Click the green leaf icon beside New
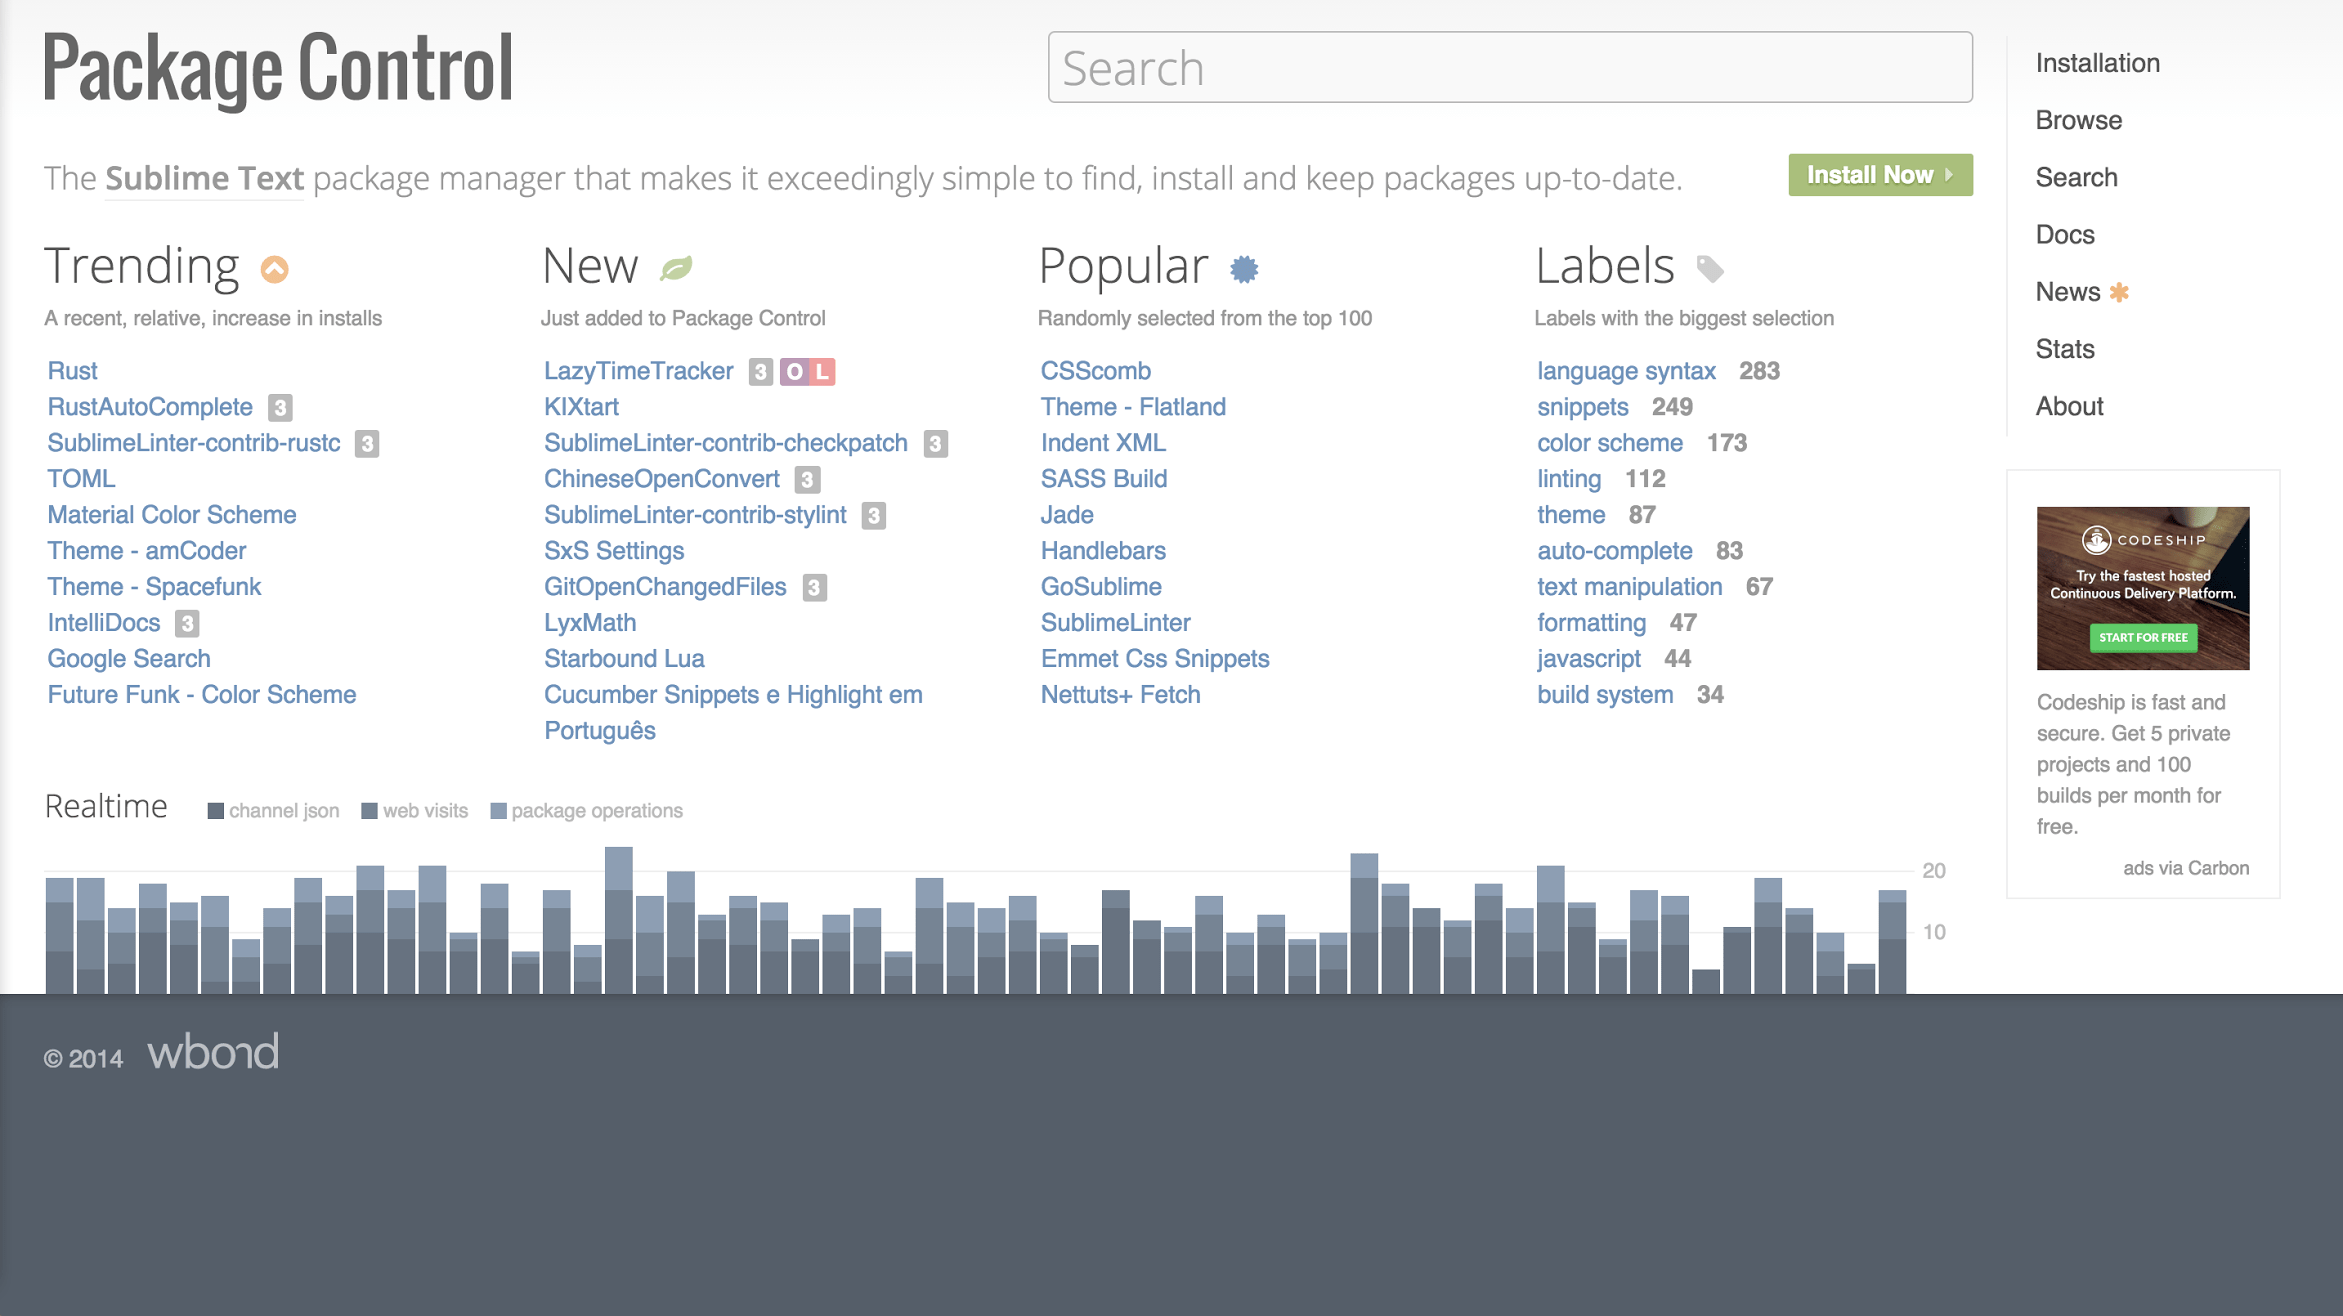 [x=677, y=268]
